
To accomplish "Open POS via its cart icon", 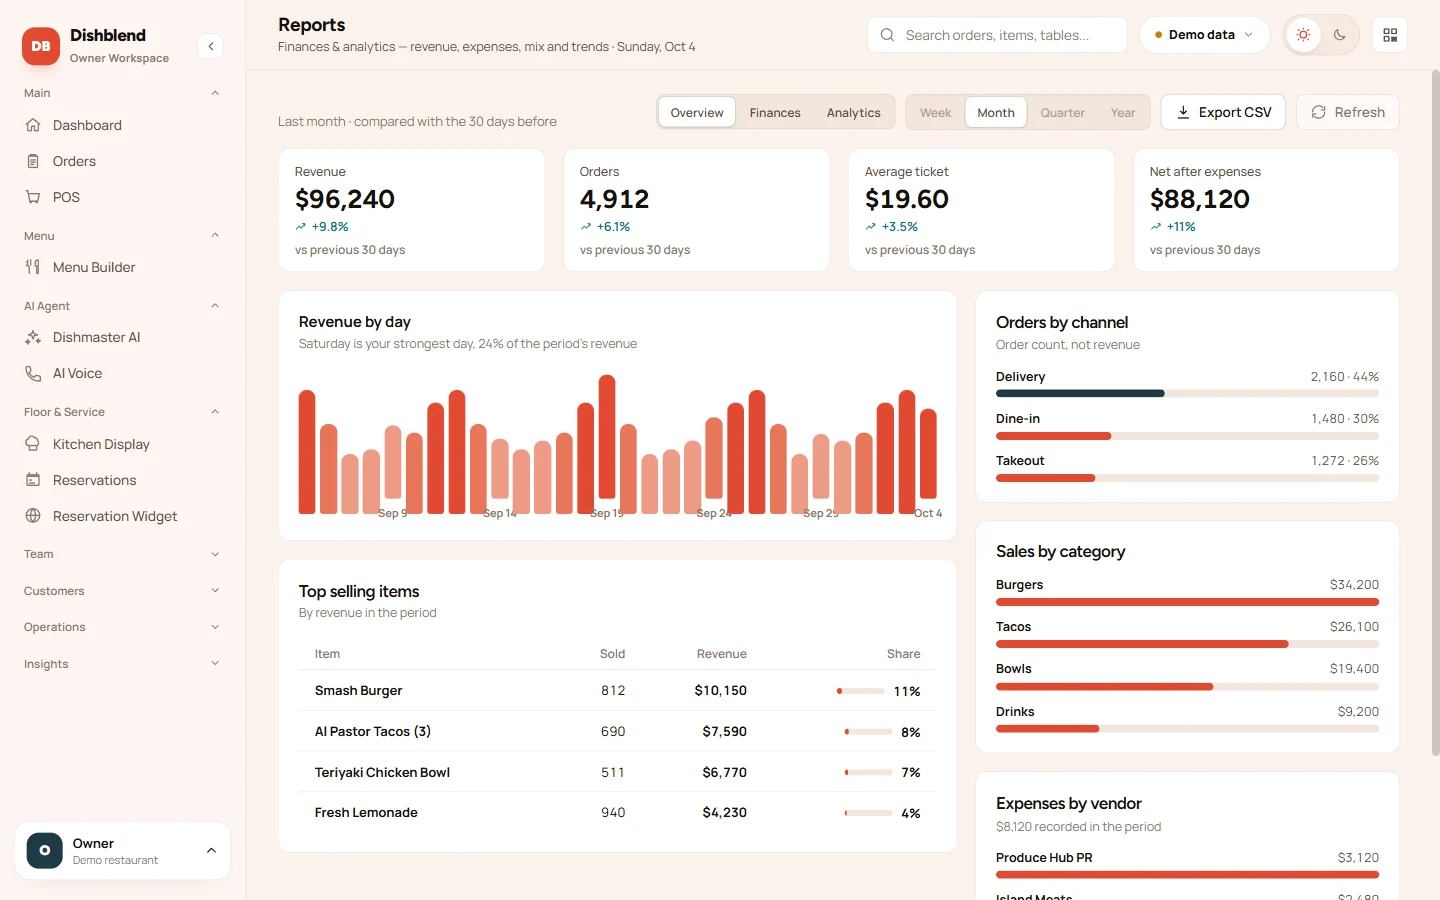I will tap(33, 197).
